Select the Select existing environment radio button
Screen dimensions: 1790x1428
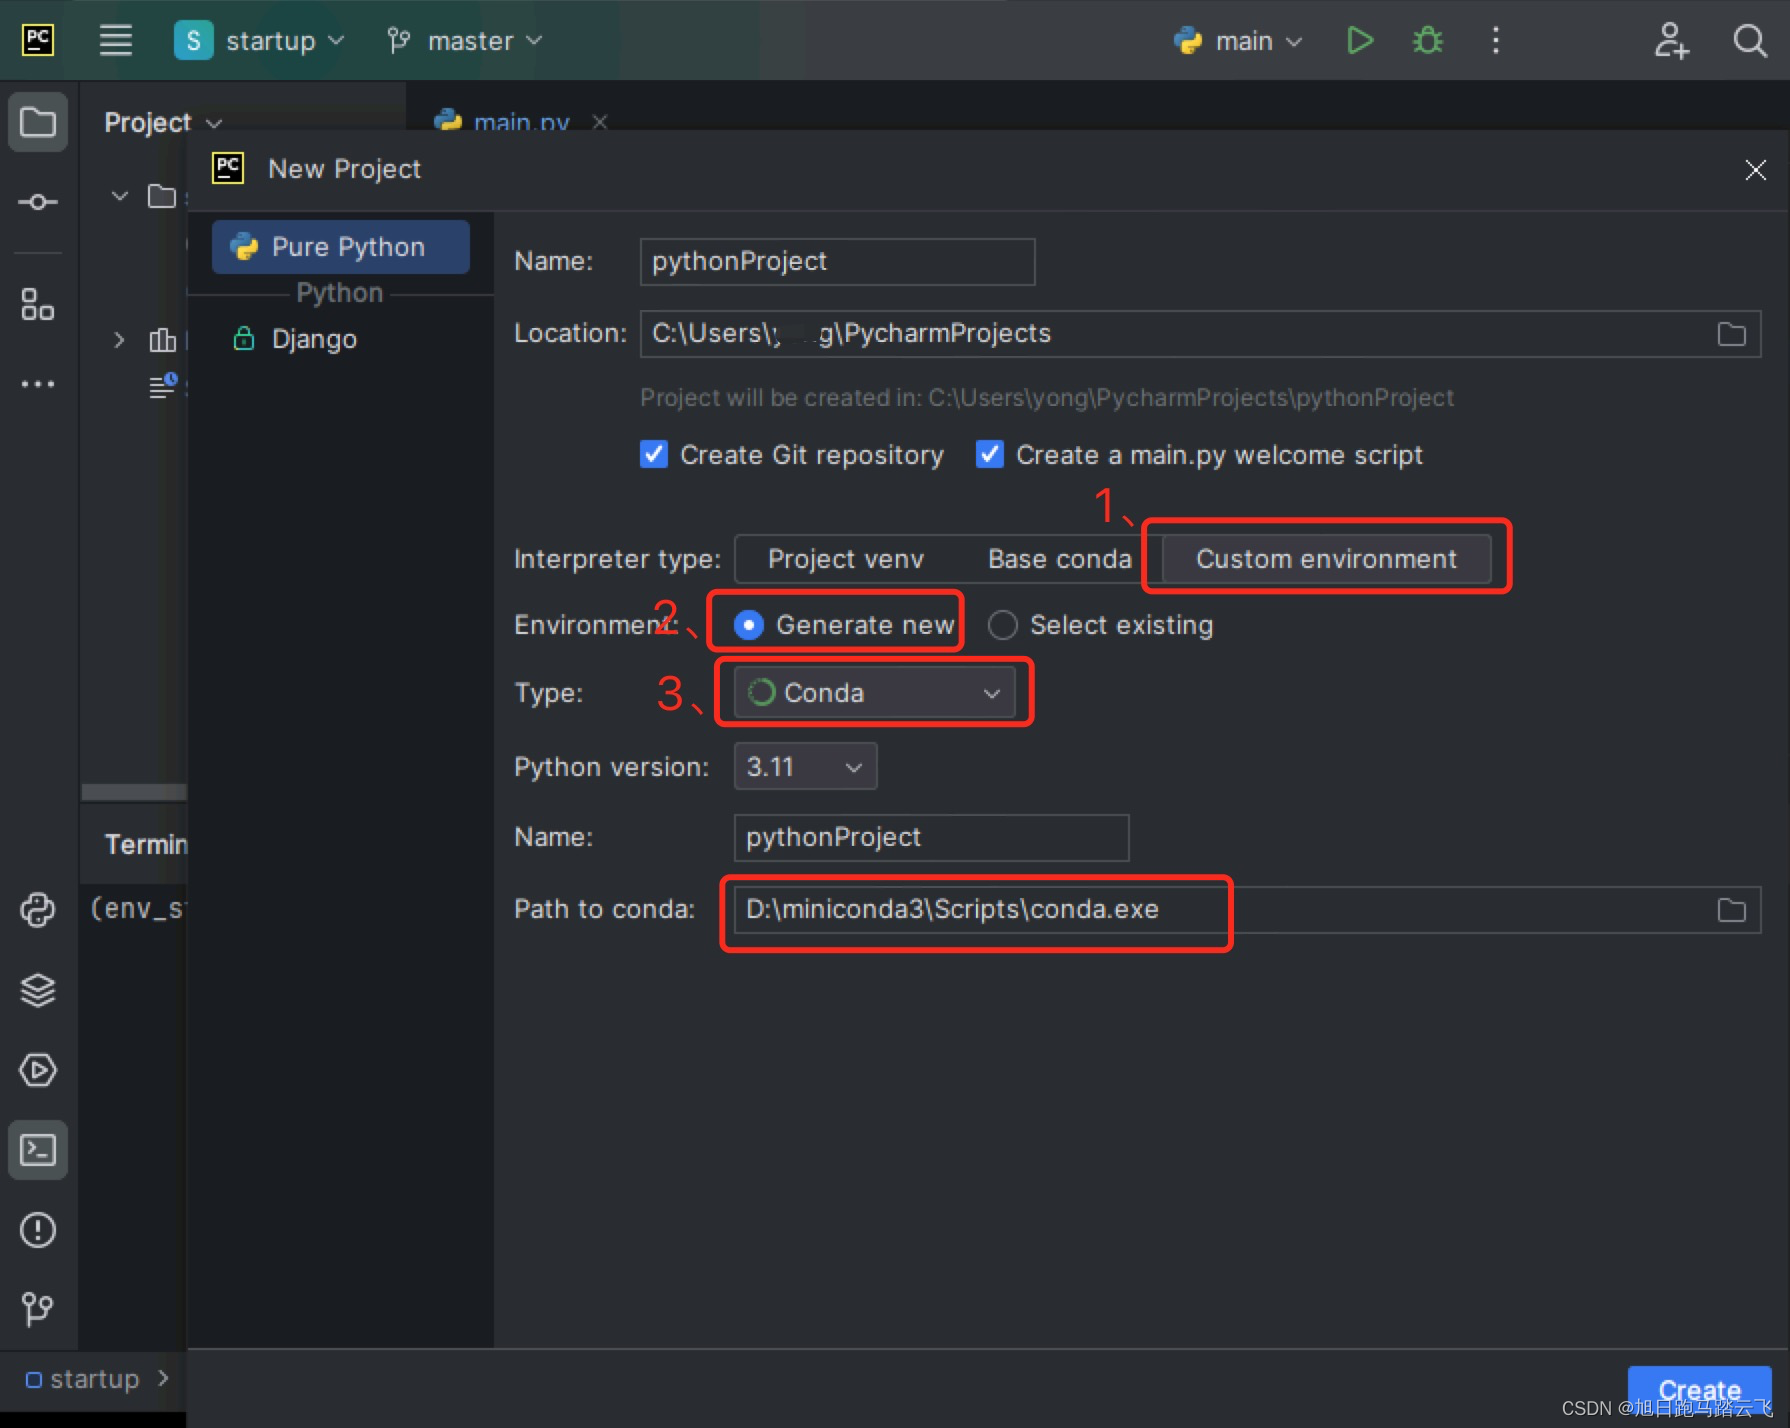click(x=1002, y=624)
